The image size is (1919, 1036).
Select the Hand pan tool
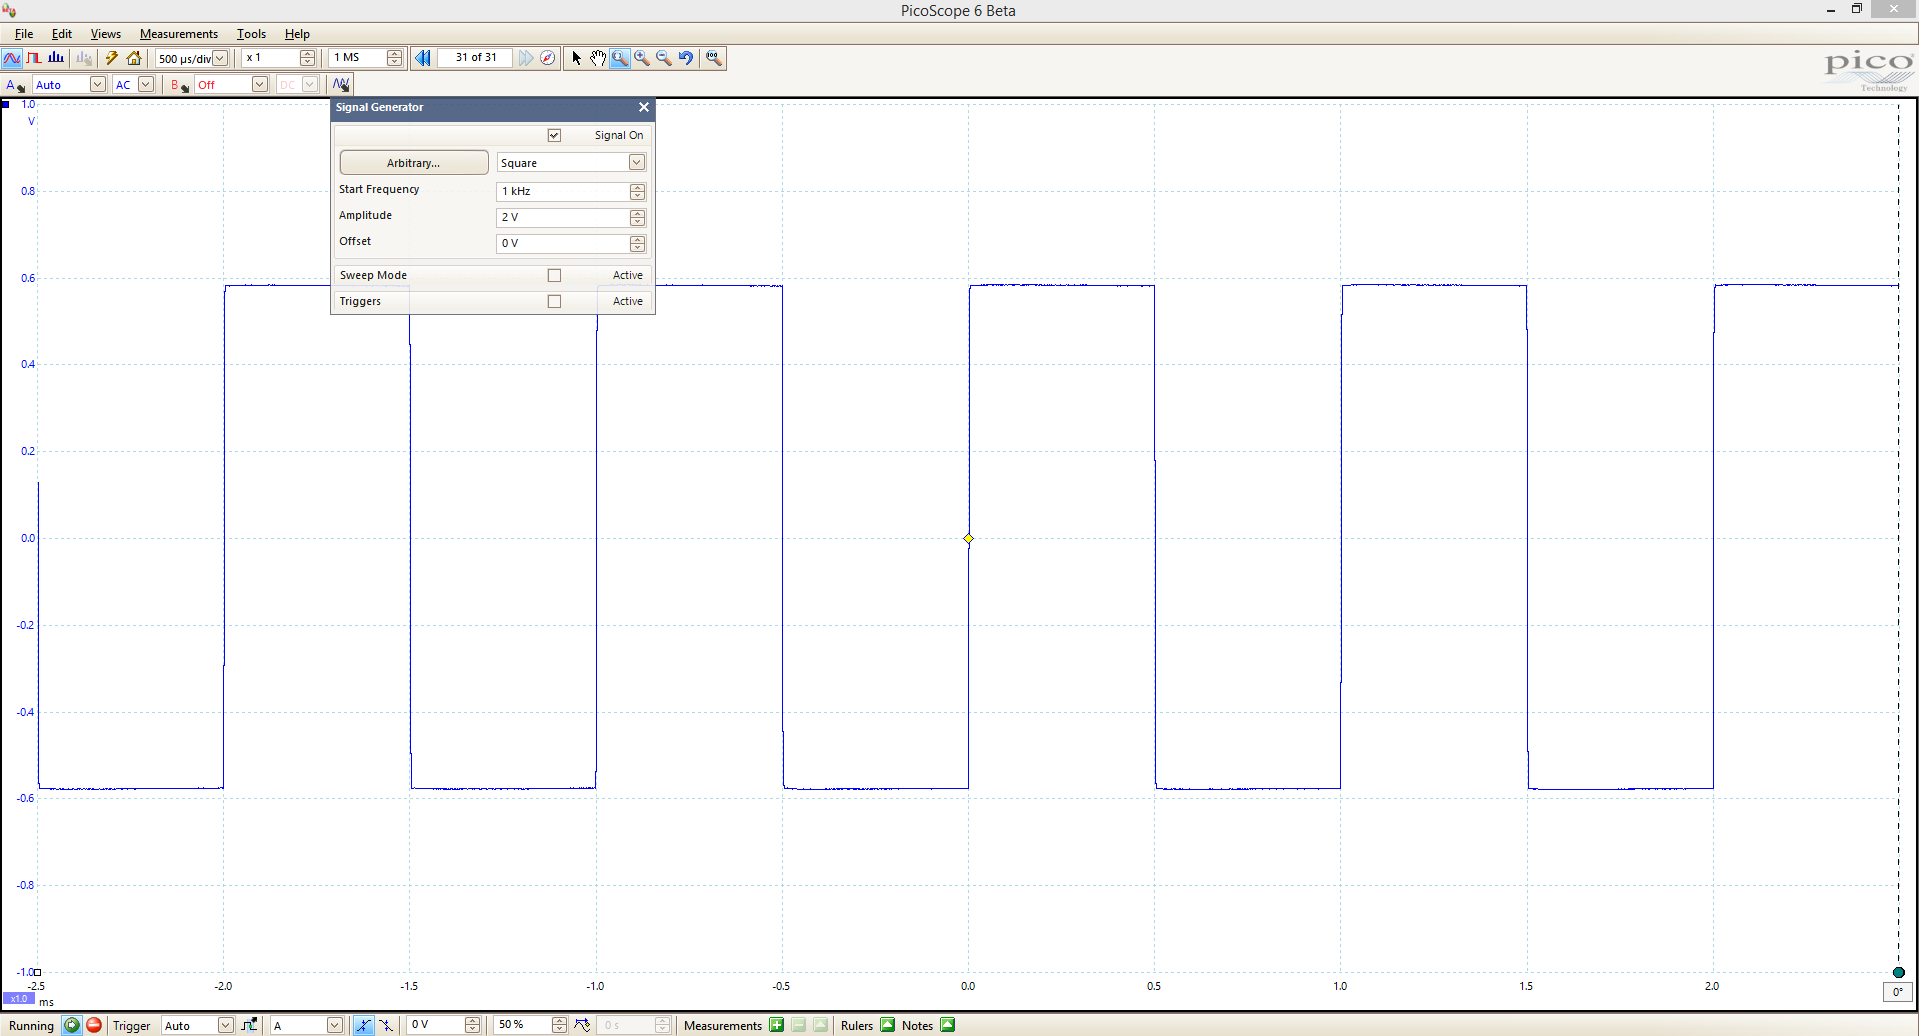point(598,58)
